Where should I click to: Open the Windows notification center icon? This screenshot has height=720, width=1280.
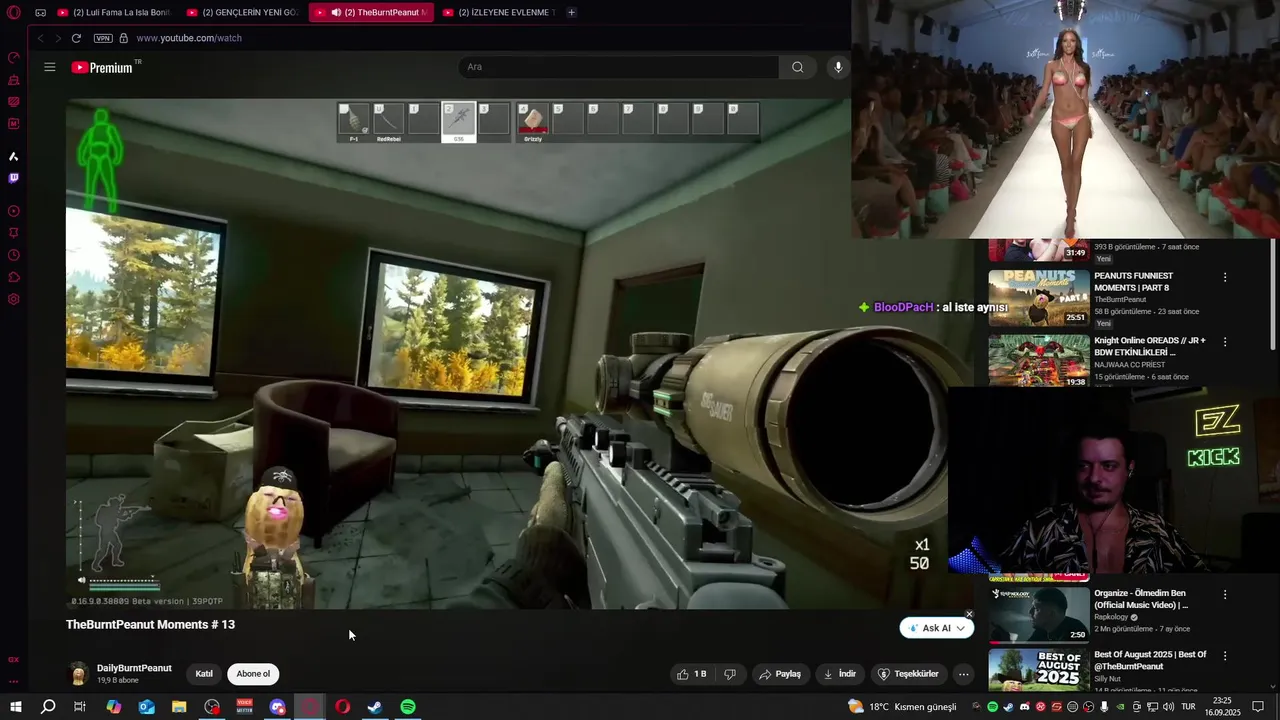(x=1258, y=707)
